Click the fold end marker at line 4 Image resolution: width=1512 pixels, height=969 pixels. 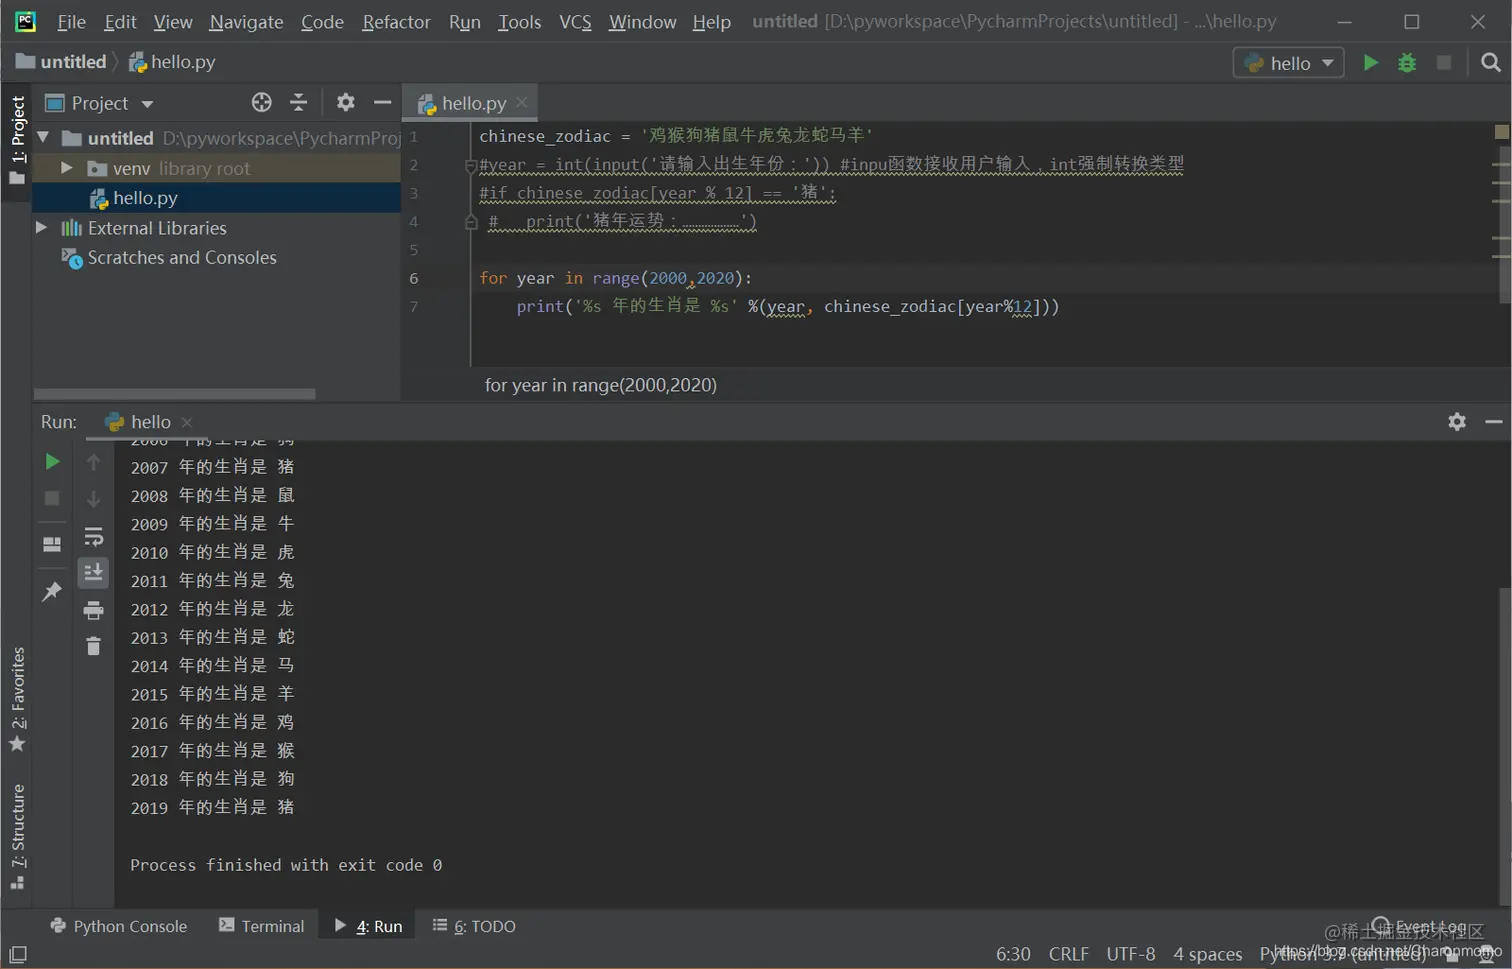(470, 222)
